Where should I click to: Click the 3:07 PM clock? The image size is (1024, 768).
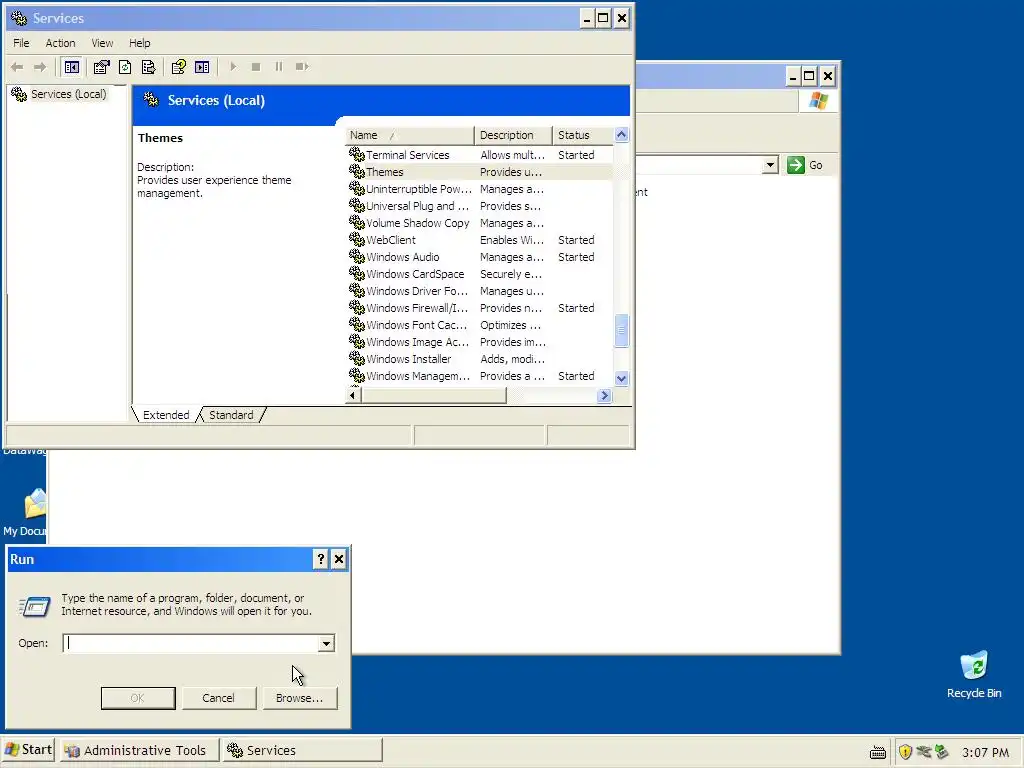click(985, 752)
